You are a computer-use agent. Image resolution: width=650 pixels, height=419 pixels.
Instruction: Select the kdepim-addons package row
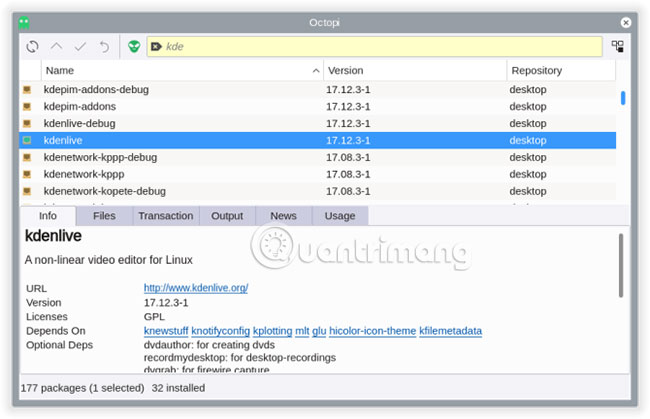click(x=318, y=107)
